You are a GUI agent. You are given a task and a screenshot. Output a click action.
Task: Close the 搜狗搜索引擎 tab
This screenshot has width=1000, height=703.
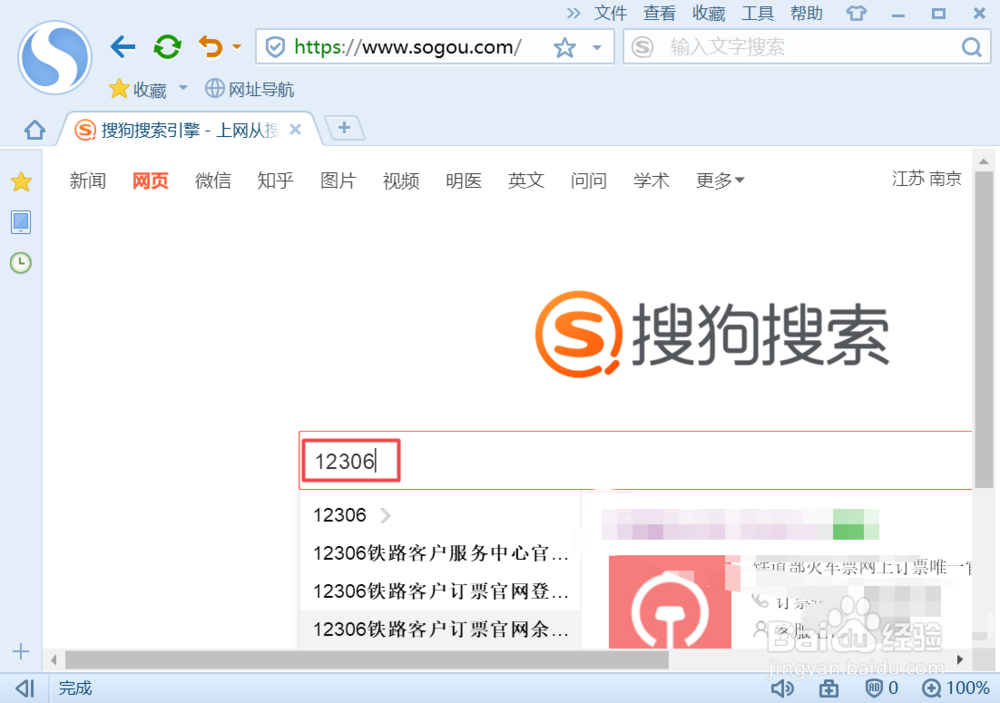(295, 130)
